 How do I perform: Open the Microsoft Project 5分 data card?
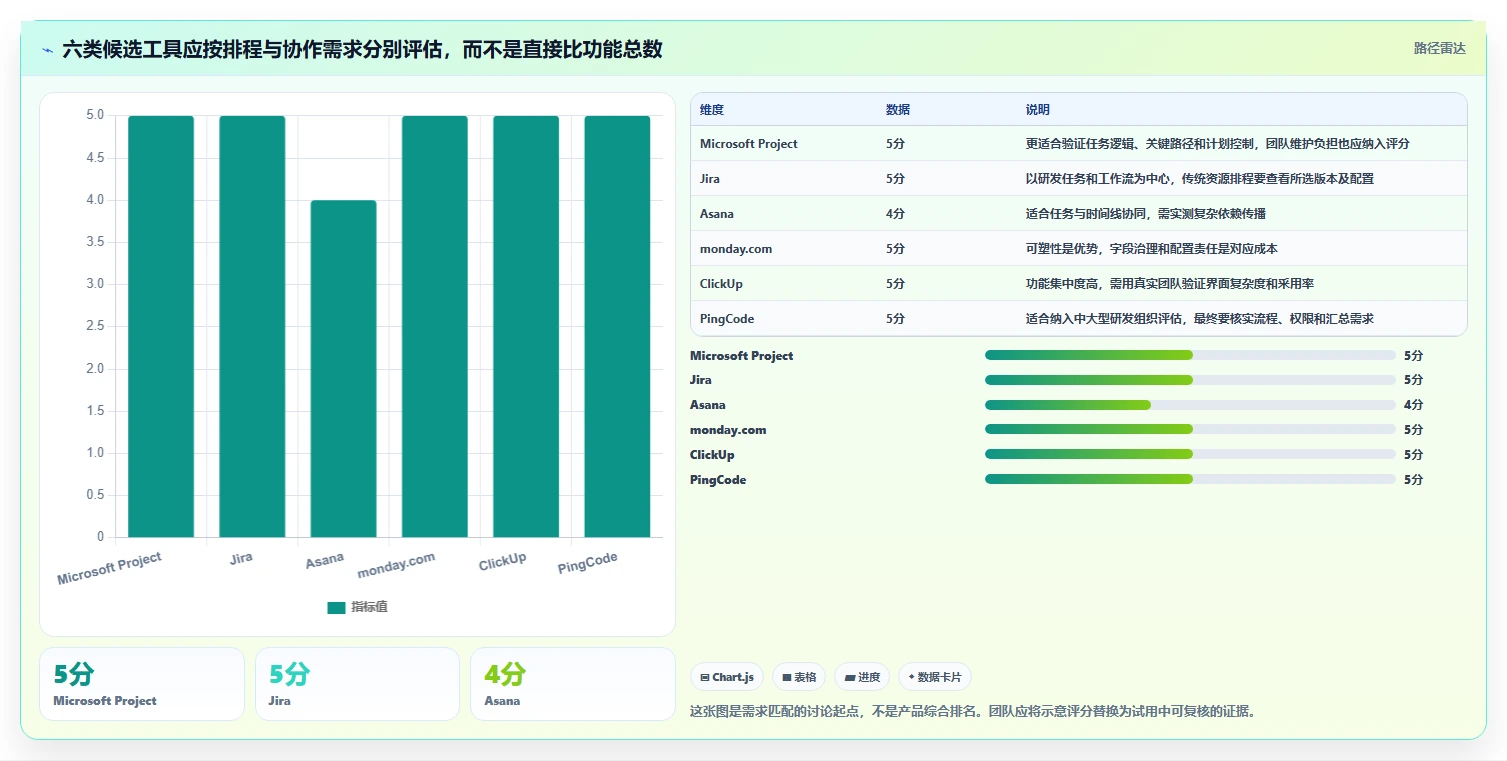coord(142,684)
